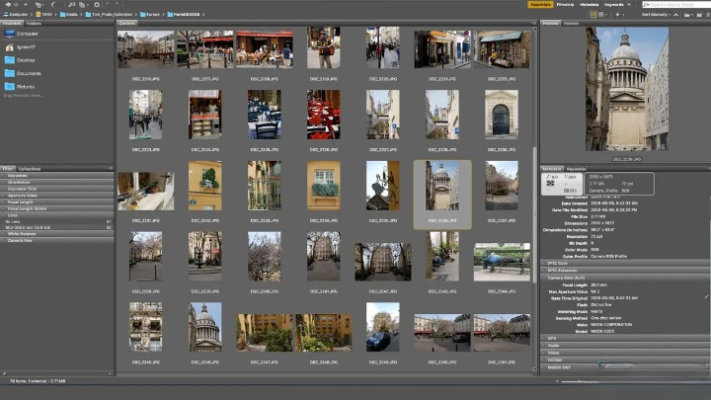The width and height of the screenshot is (711, 400).
Task: Expand the Keywords filter section
Action: pyautogui.click(x=20, y=177)
